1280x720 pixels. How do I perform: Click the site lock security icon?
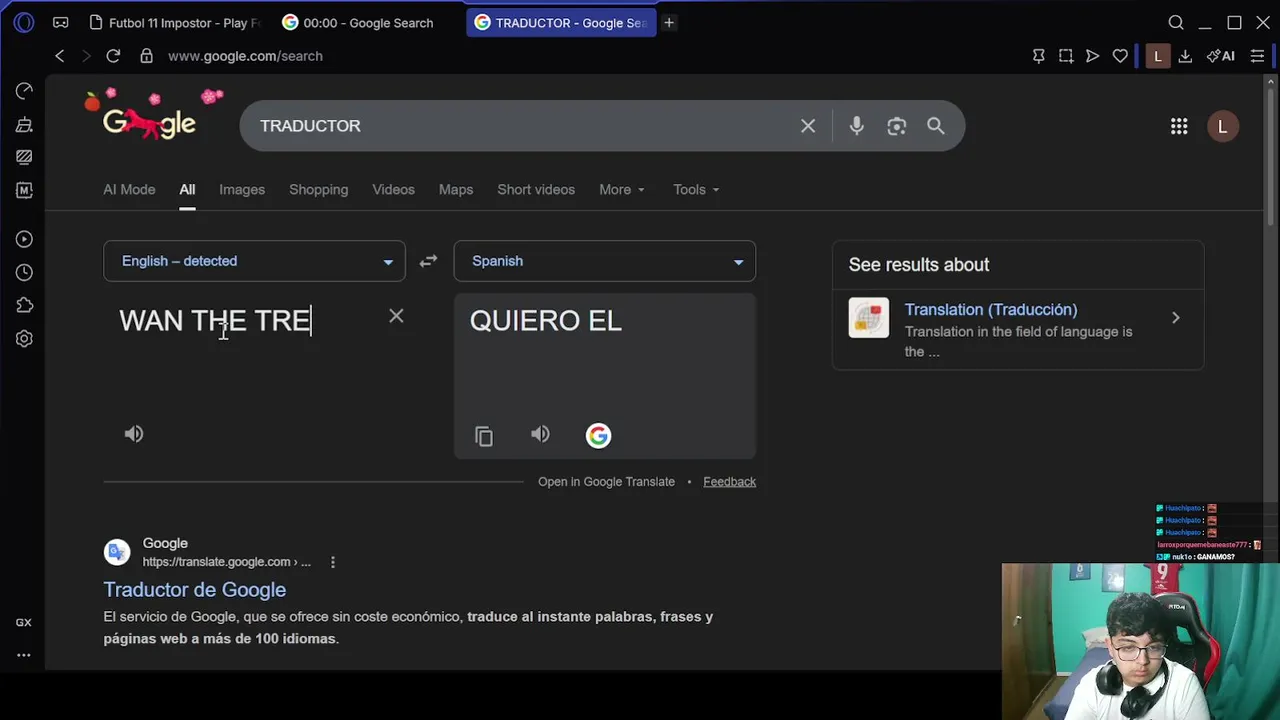(x=146, y=56)
